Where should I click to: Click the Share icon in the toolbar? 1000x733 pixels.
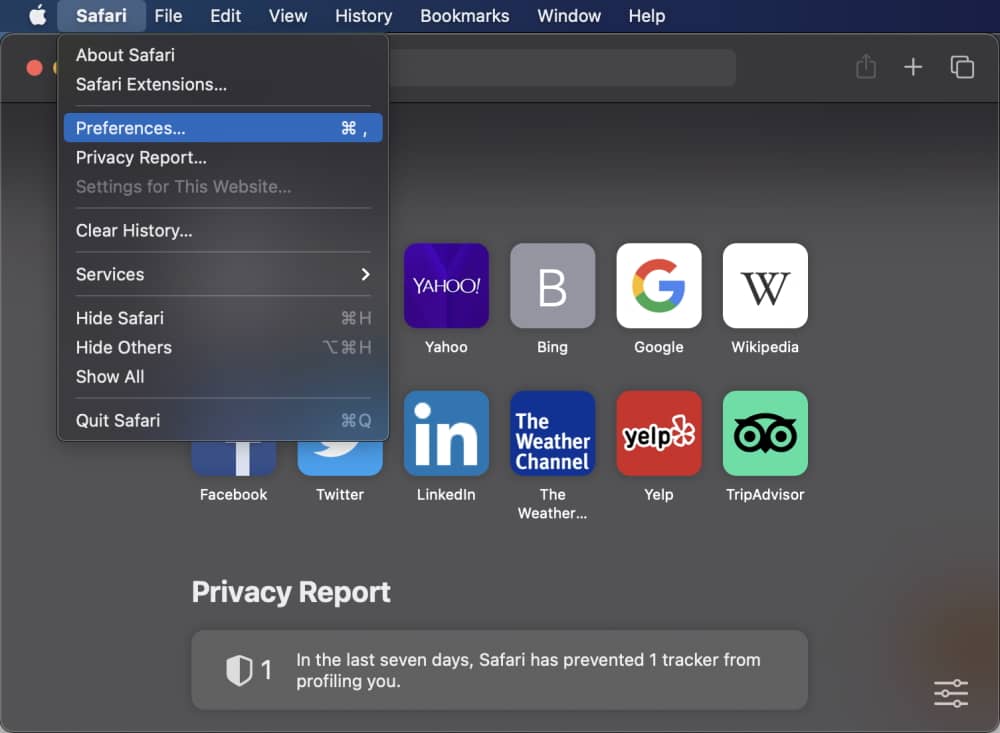(x=866, y=67)
